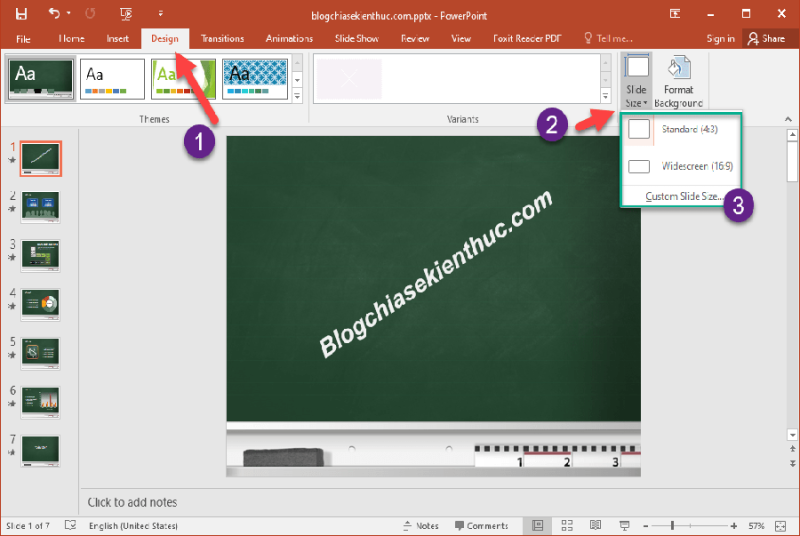Open Ribbon Display Options icon
Screen dimensions: 800x536
pos(674,14)
